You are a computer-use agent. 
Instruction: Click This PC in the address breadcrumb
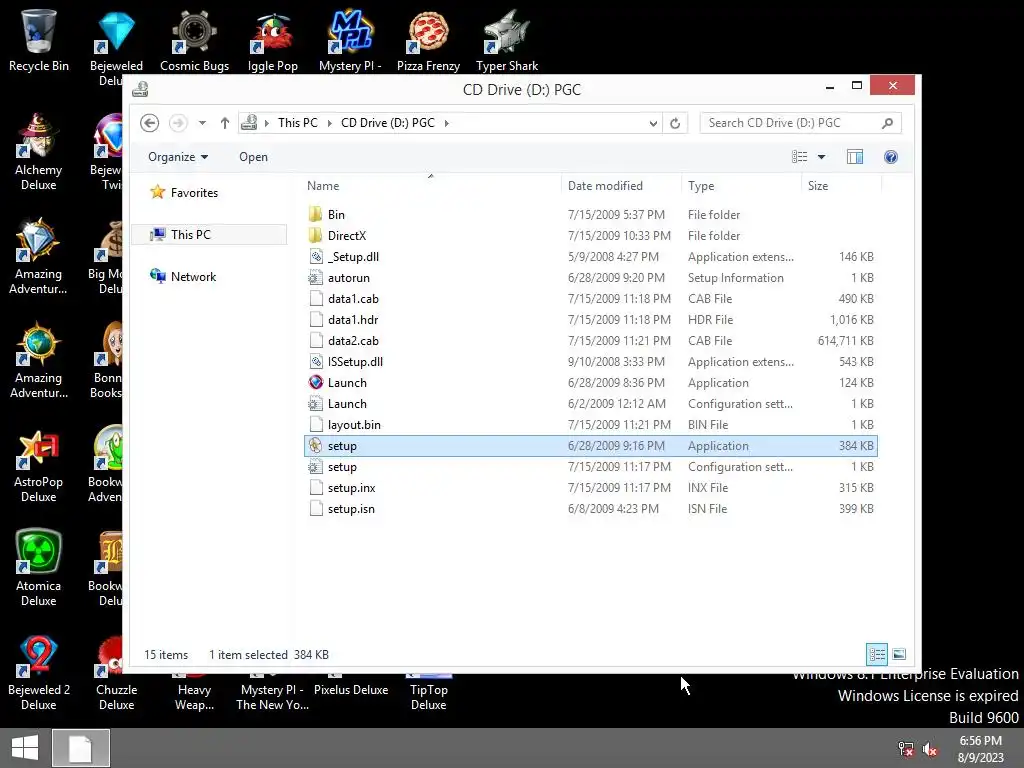click(x=298, y=123)
